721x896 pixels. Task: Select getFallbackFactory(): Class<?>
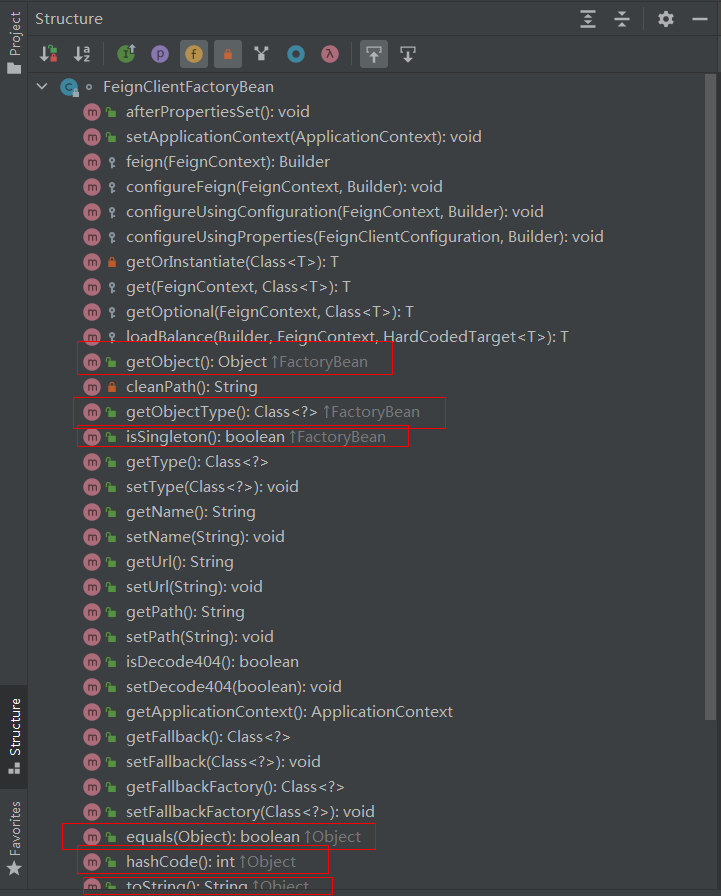[x=235, y=787]
